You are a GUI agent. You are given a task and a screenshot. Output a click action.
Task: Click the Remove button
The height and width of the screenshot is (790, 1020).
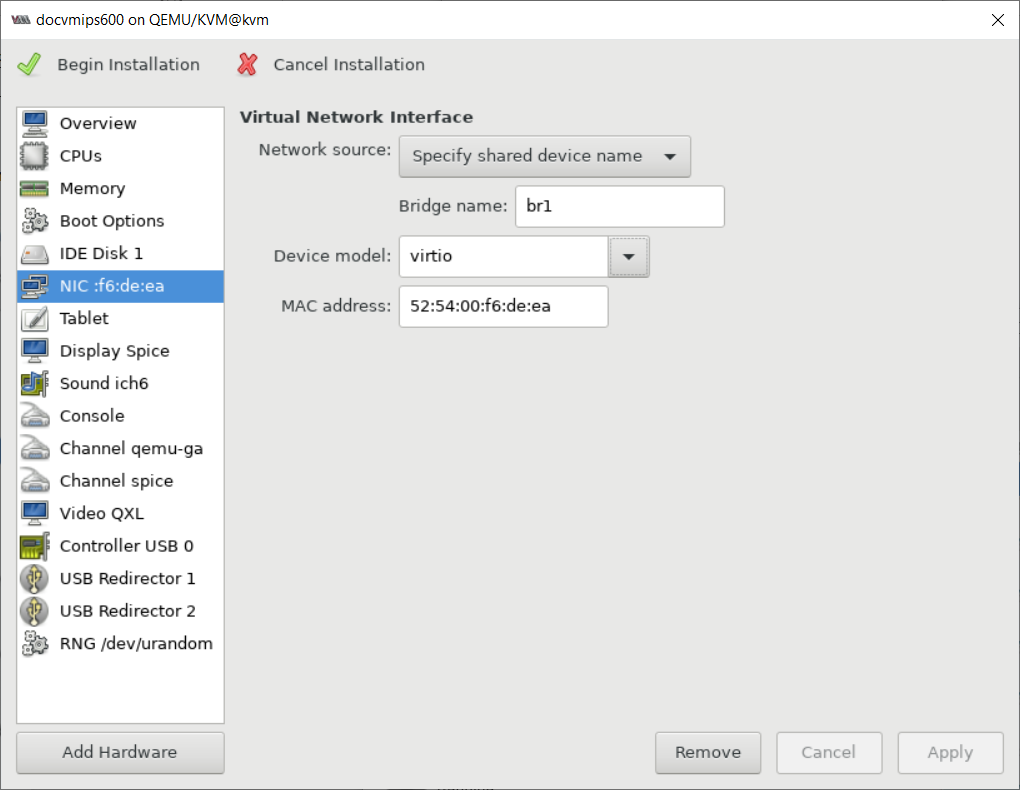[x=708, y=753]
